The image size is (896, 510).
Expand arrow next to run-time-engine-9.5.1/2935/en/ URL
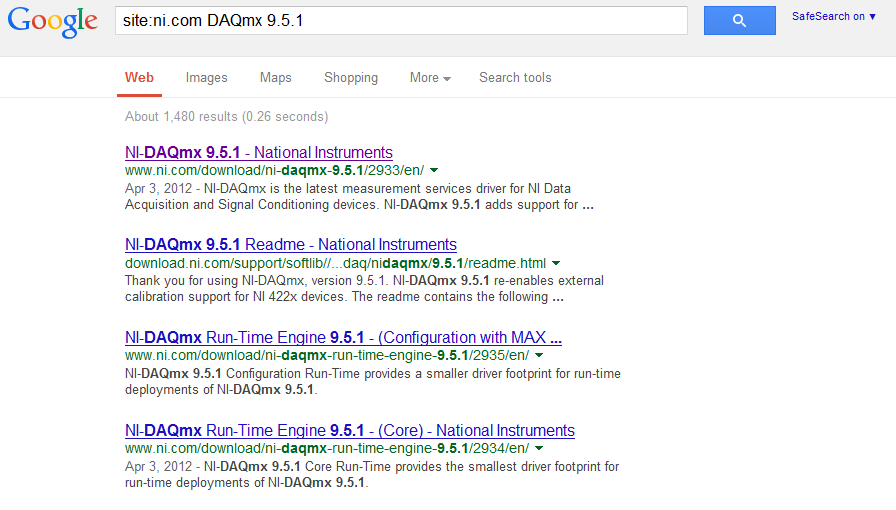tap(539, 356)
